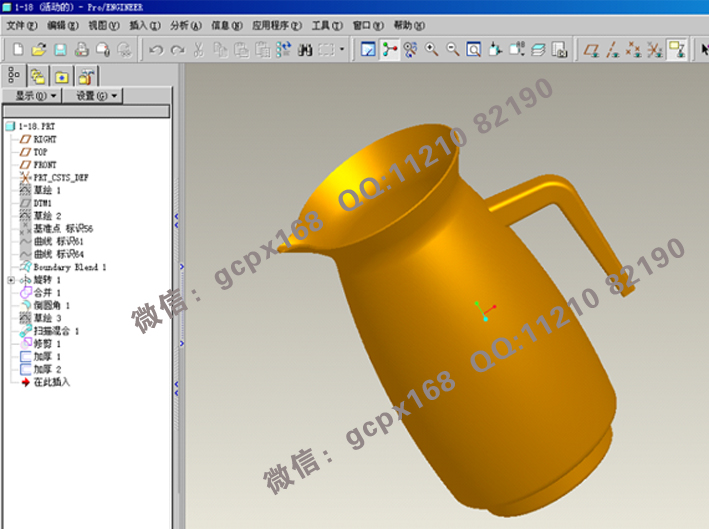Select the 扫描混合 1 feature
Screen dimensions: 709x529
pos(56,330)
